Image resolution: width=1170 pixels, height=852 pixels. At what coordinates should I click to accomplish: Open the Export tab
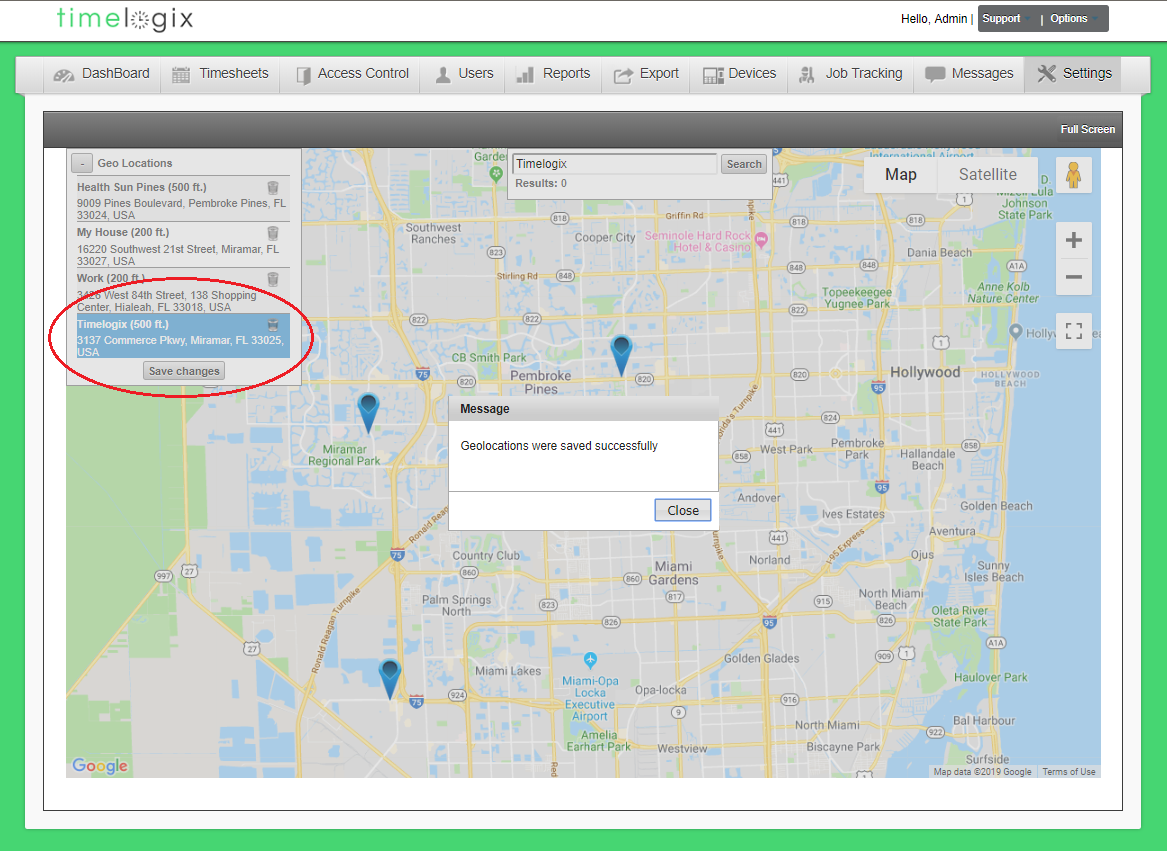(646, 74)
